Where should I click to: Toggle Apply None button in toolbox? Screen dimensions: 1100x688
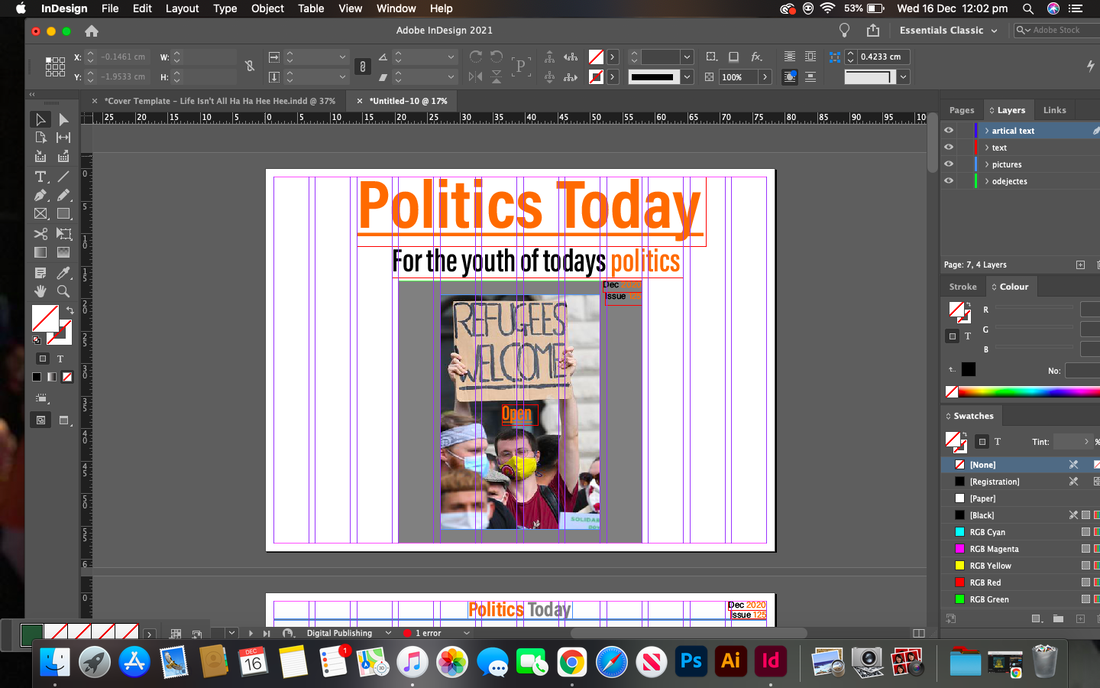click(x=67, y=377)
